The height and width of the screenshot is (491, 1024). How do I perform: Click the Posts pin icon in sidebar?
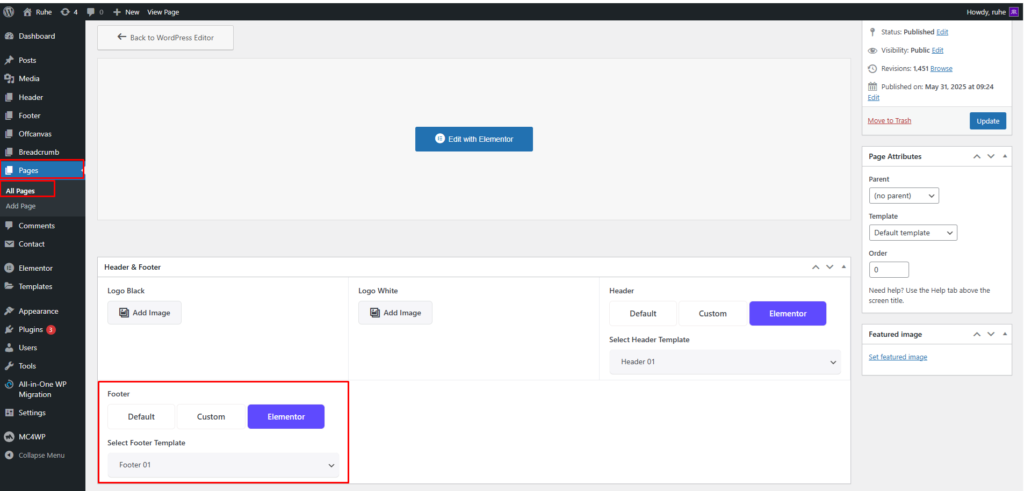point(9,61)
